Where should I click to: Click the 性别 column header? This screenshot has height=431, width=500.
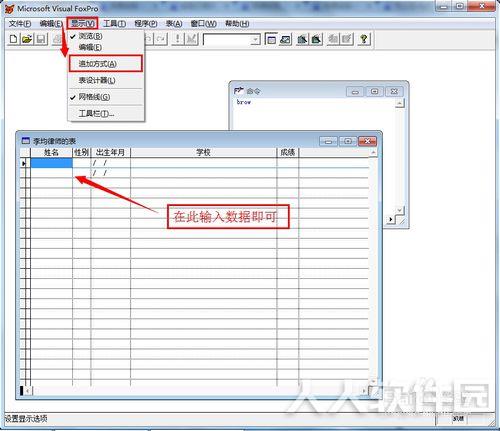point(82,152)
